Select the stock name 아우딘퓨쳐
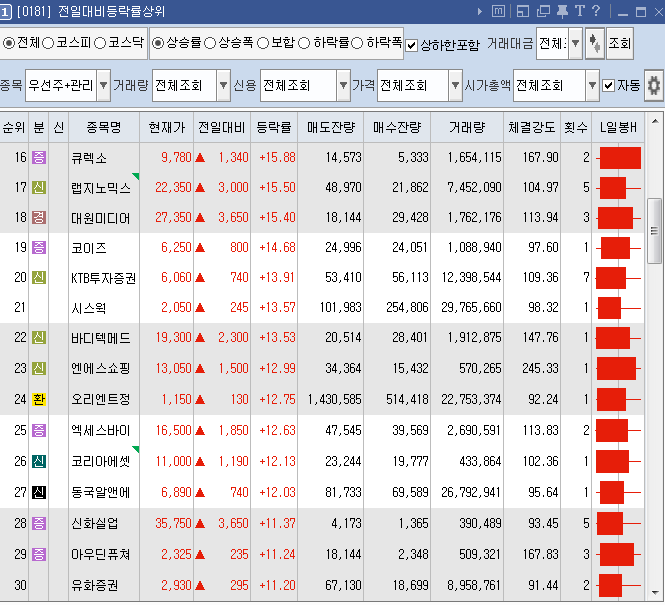This screenshot has height=605, width=665. [x=101, y=555]
